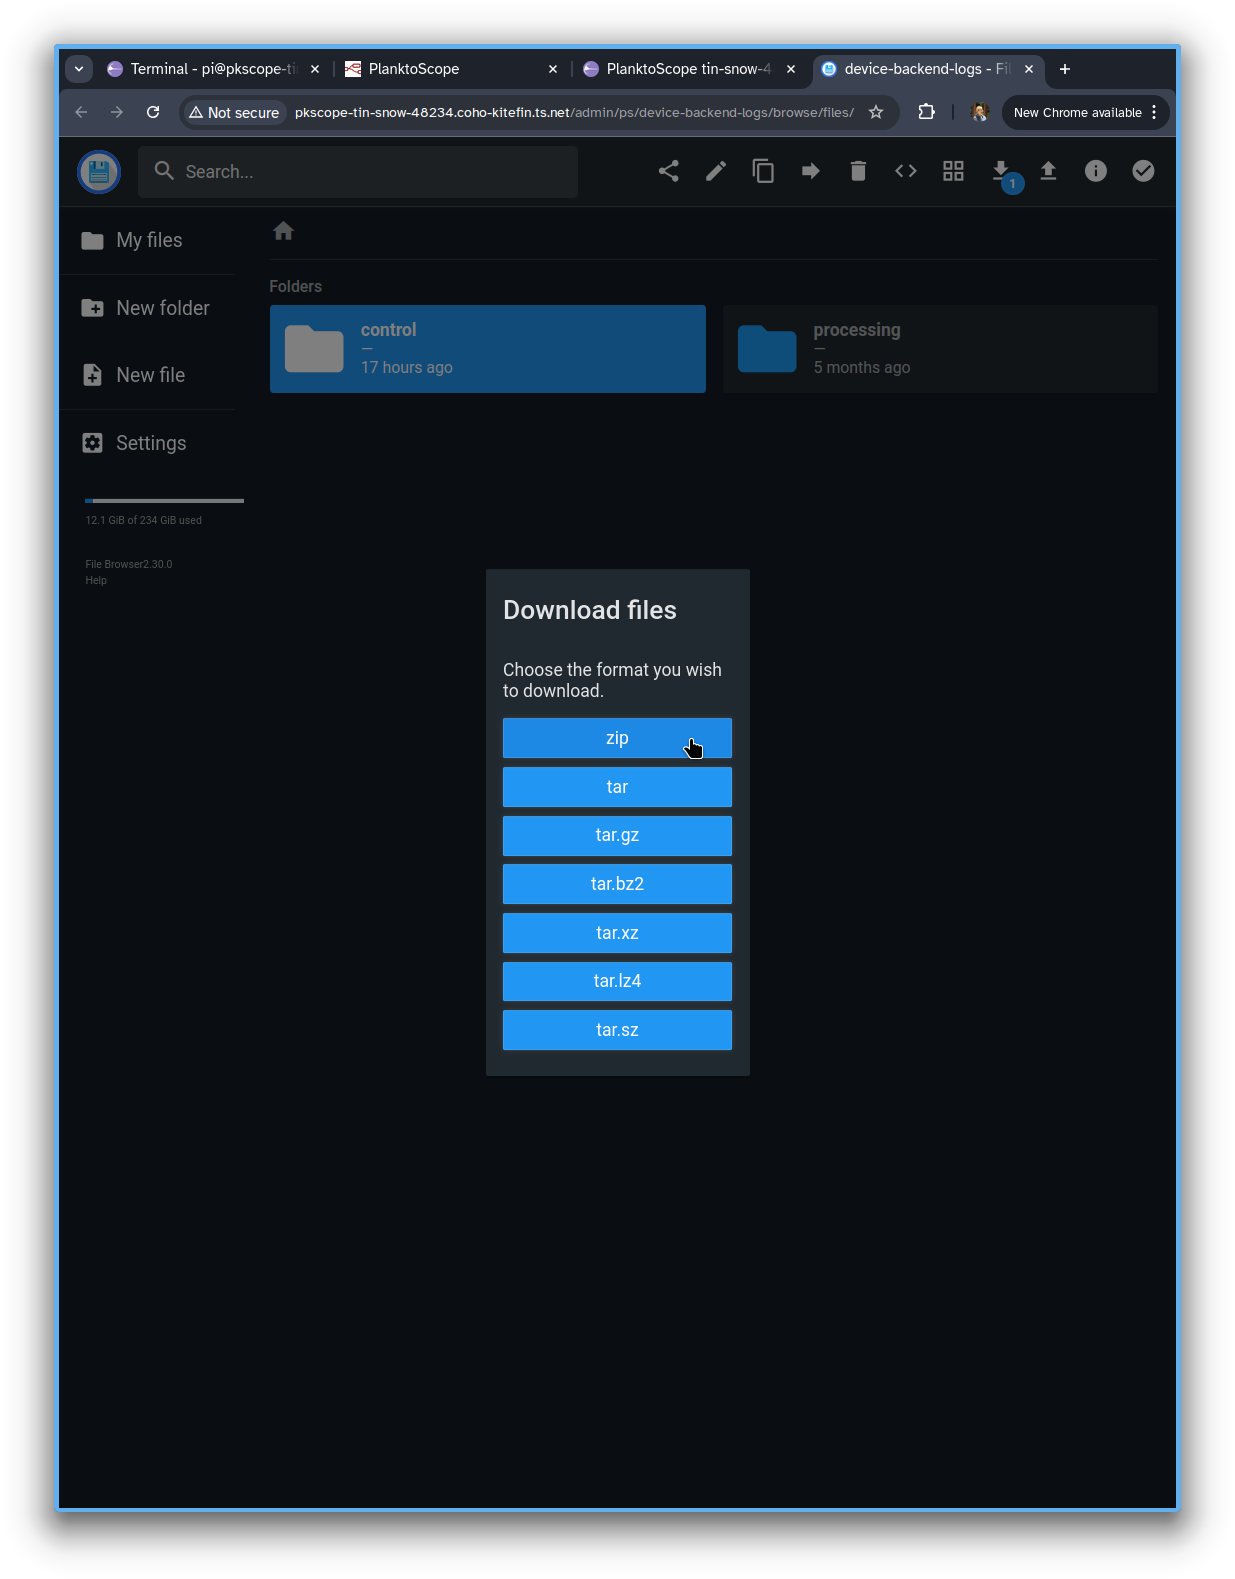Click the Copy file icon
Image resolution: width=1235 pixels, height=1579 pixels.
pos(763,171)
